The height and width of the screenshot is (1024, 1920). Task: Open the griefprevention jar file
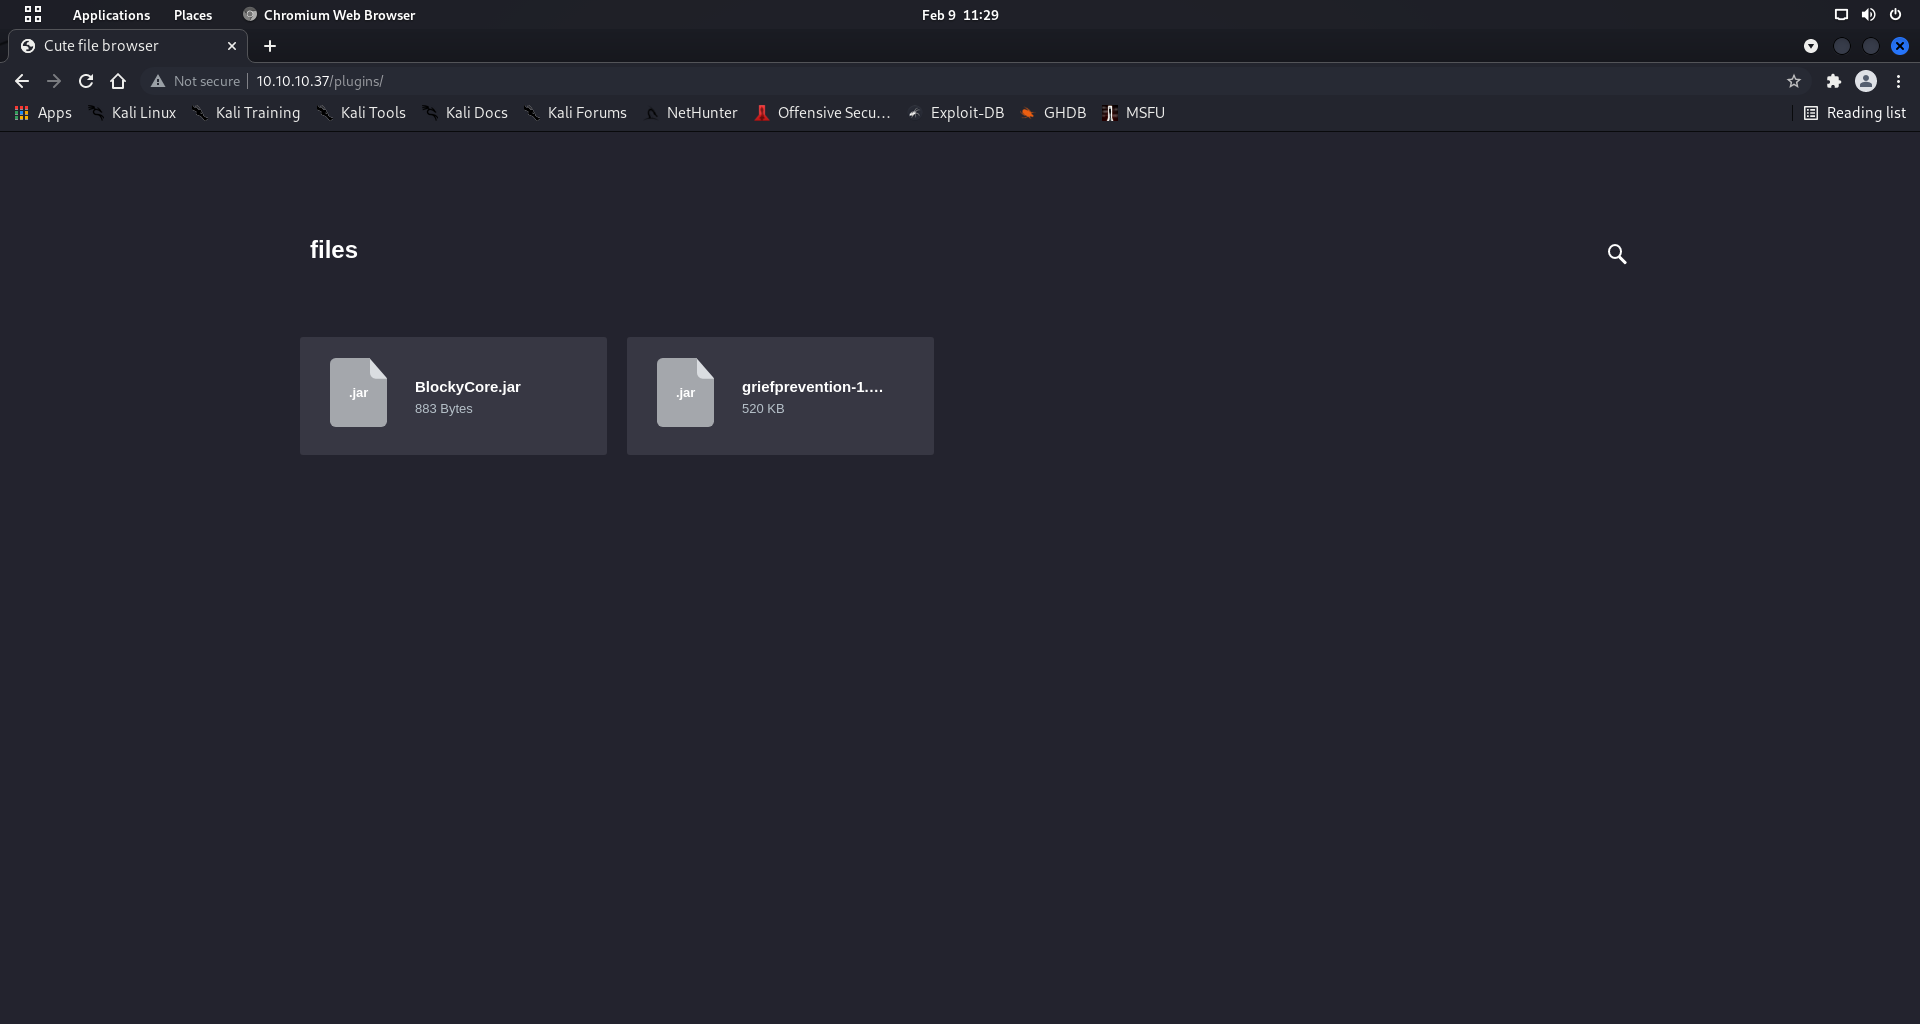coord(780,396)
